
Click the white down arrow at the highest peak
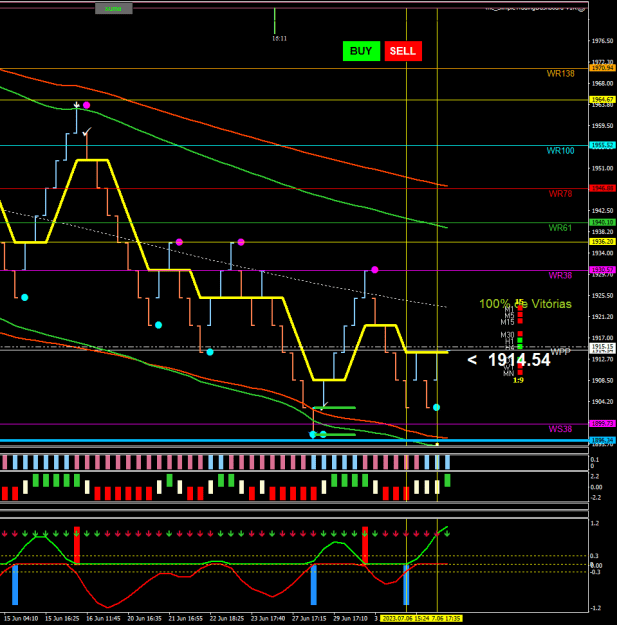(77, 105)
